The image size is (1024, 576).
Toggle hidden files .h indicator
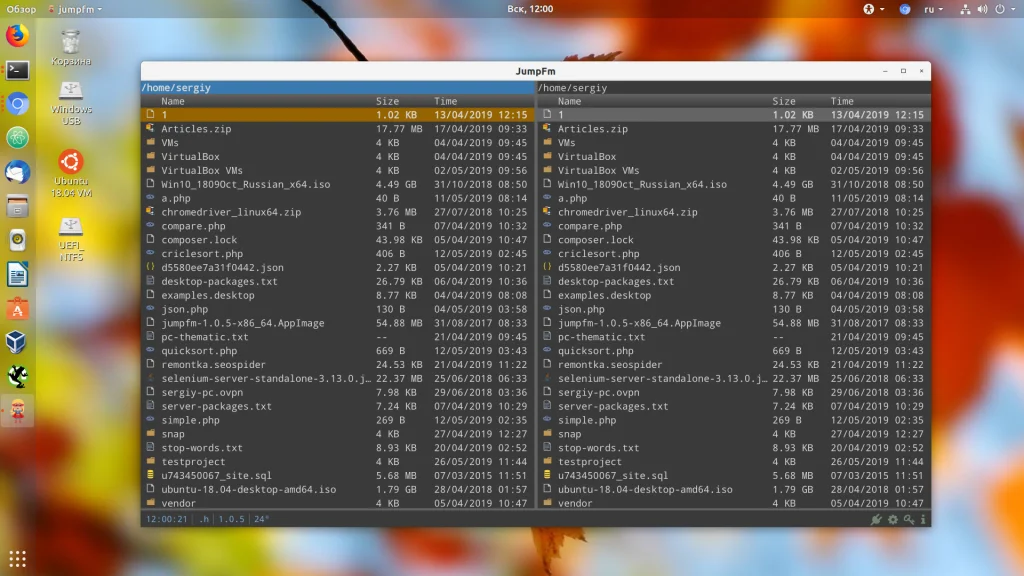point(204,519)
